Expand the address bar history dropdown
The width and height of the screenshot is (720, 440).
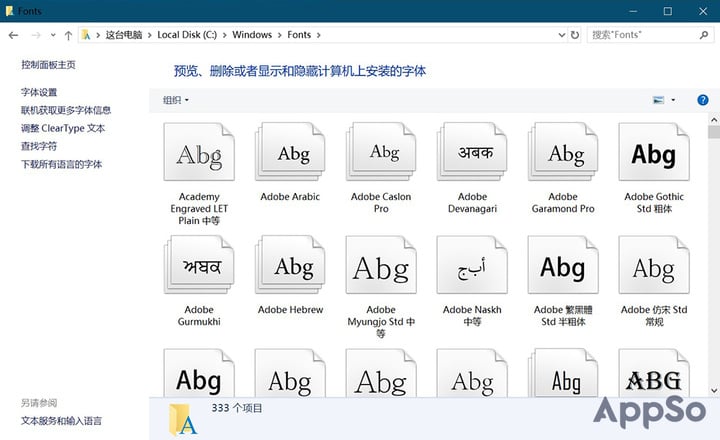click(x=561, y=35)
